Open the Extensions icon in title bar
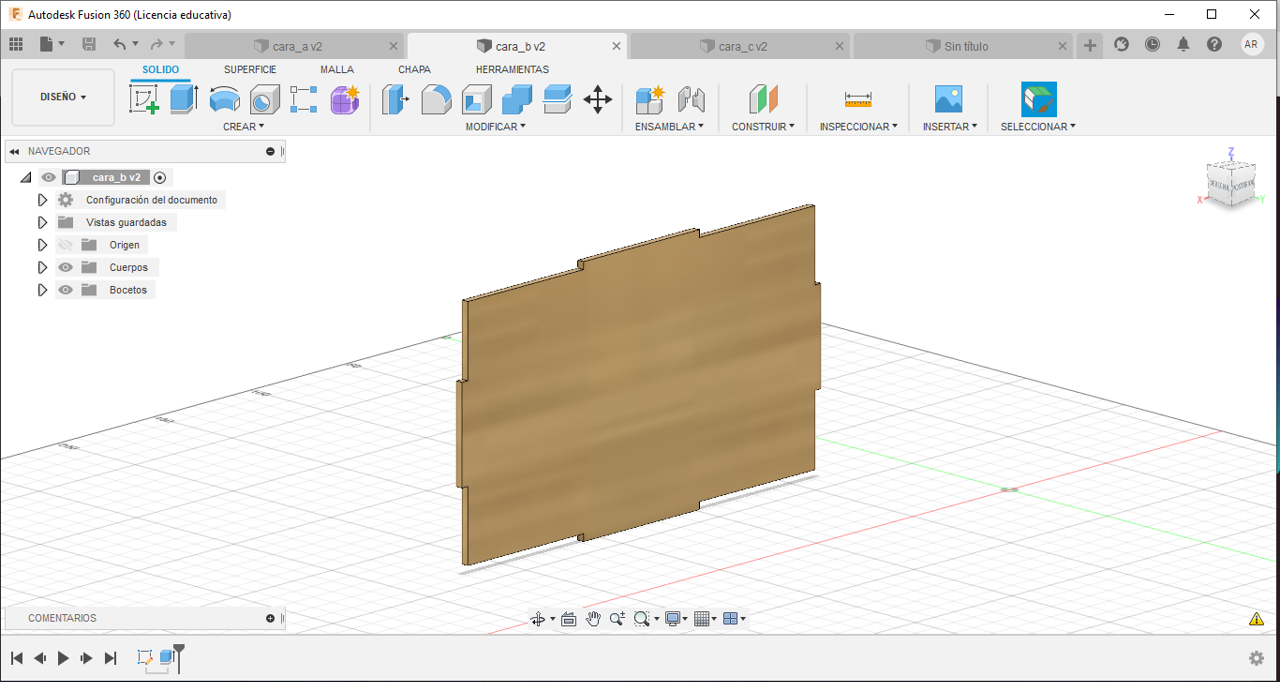Image resolution: width=1280 pixels, height=682 pixels. click(1121, 44)
